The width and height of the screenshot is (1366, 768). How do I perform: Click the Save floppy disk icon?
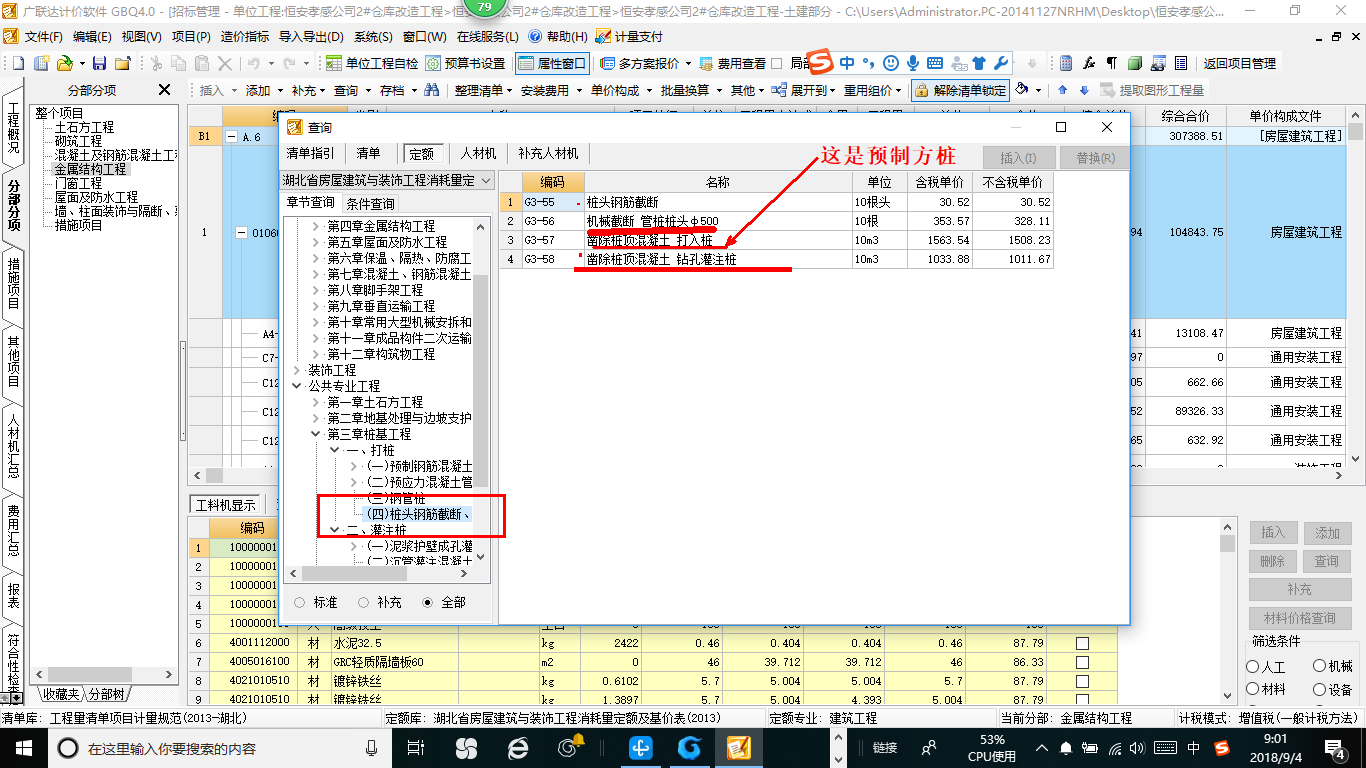pos(100,63)
